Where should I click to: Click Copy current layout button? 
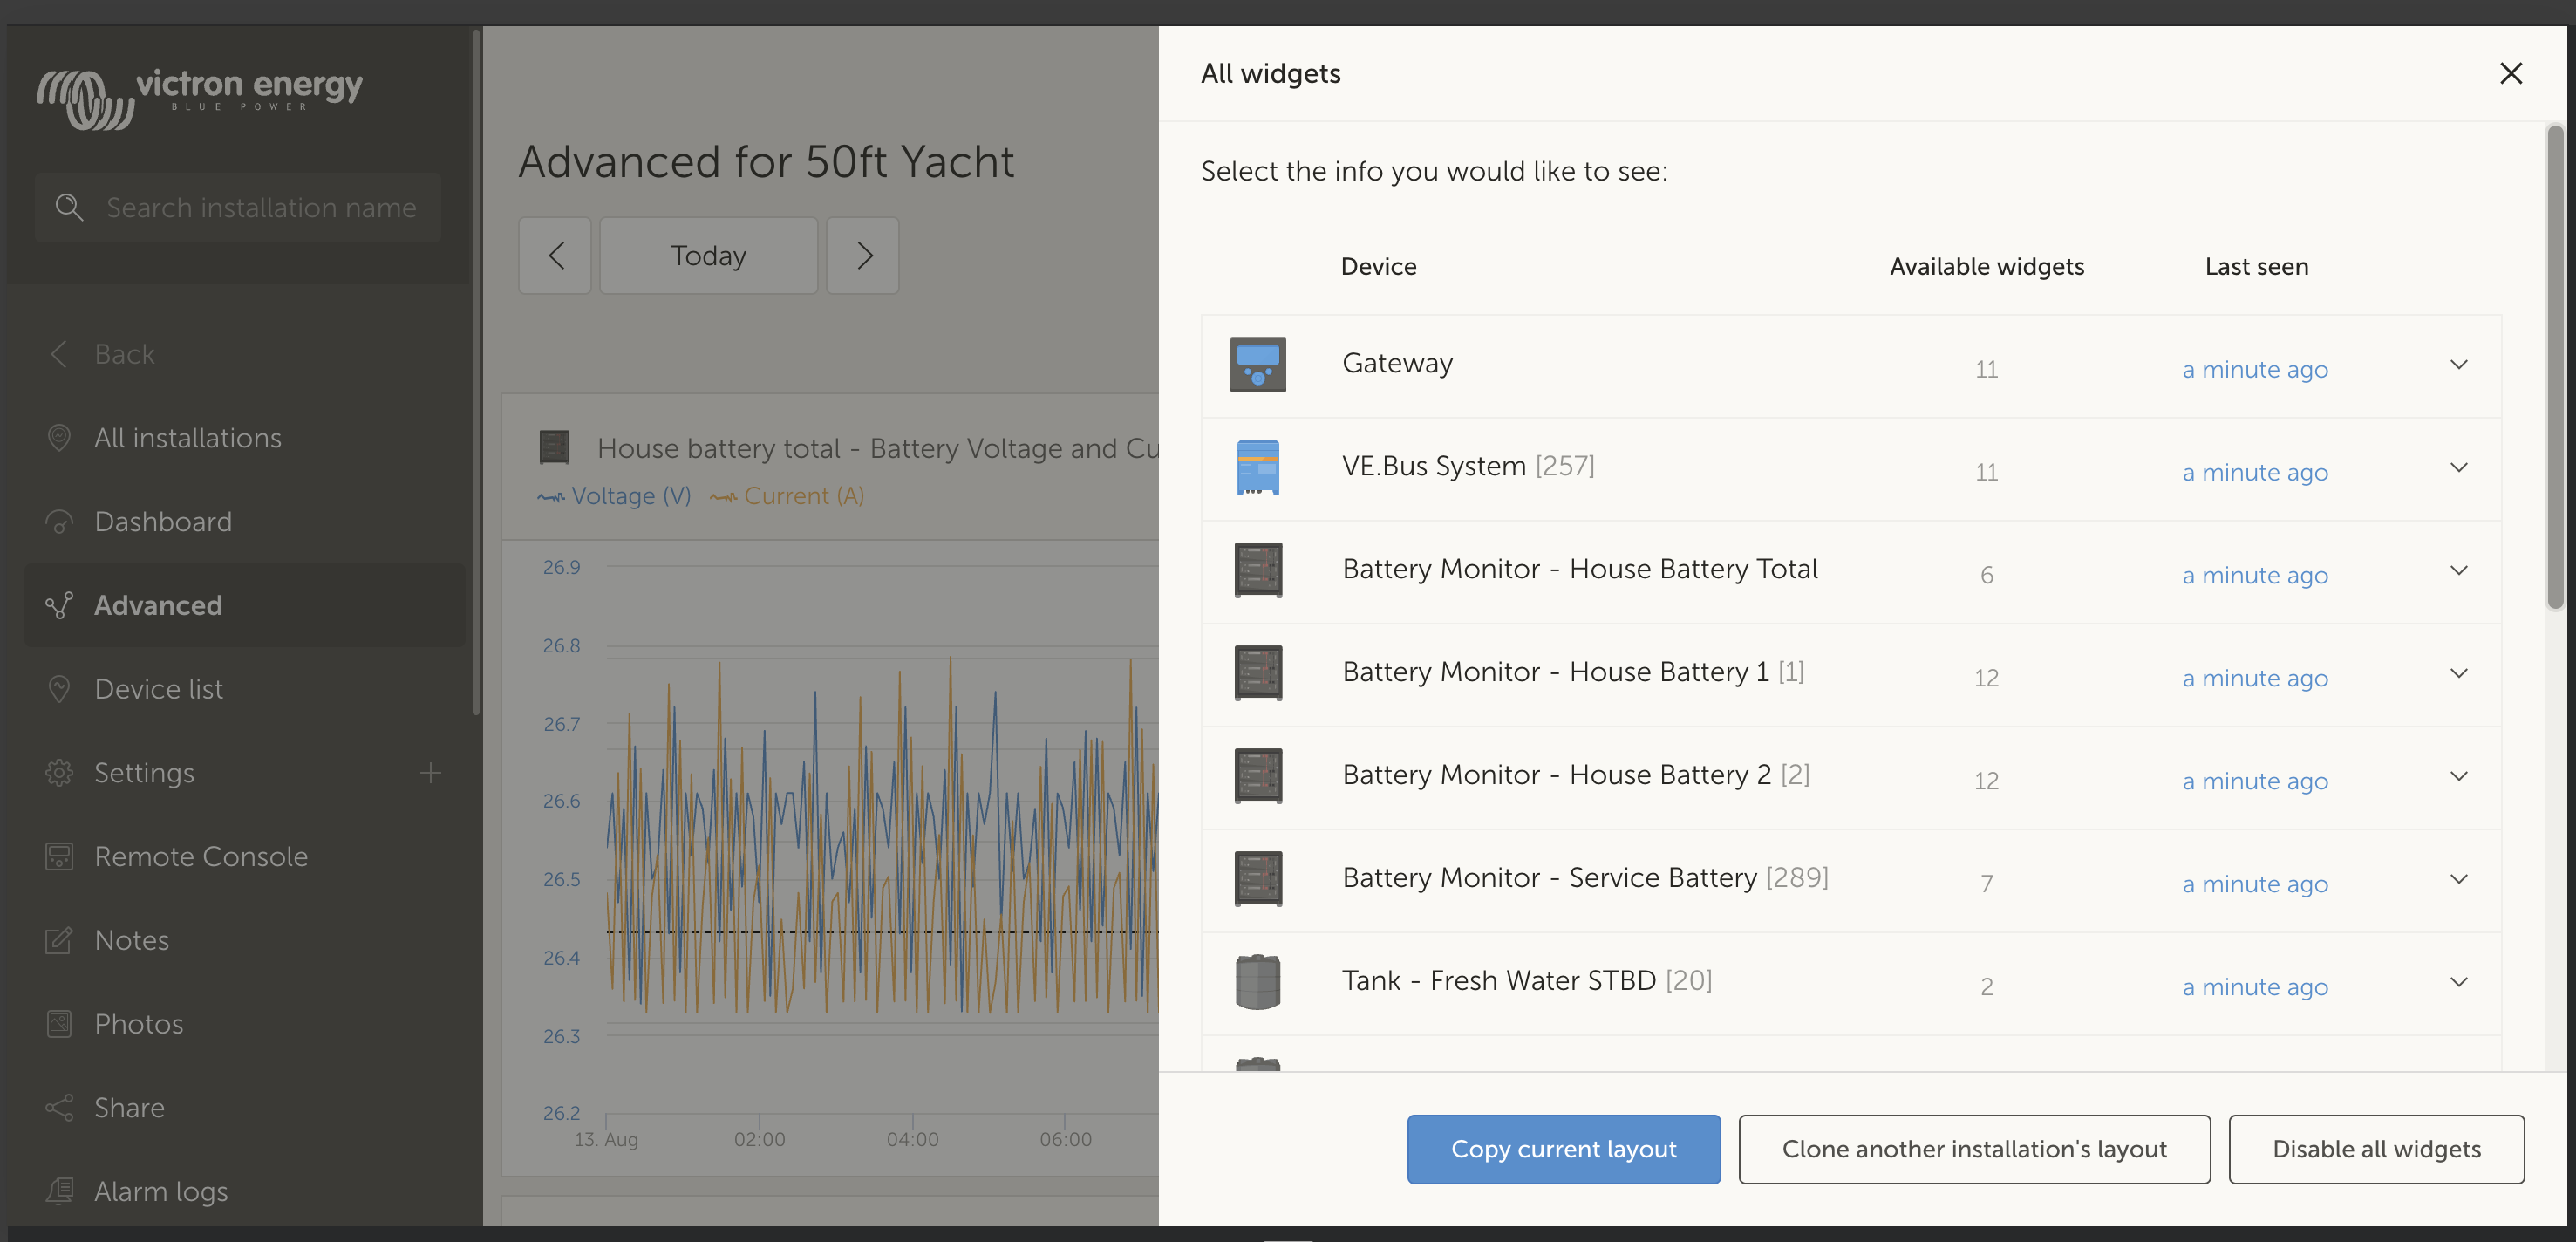tap(1563, 1150)
